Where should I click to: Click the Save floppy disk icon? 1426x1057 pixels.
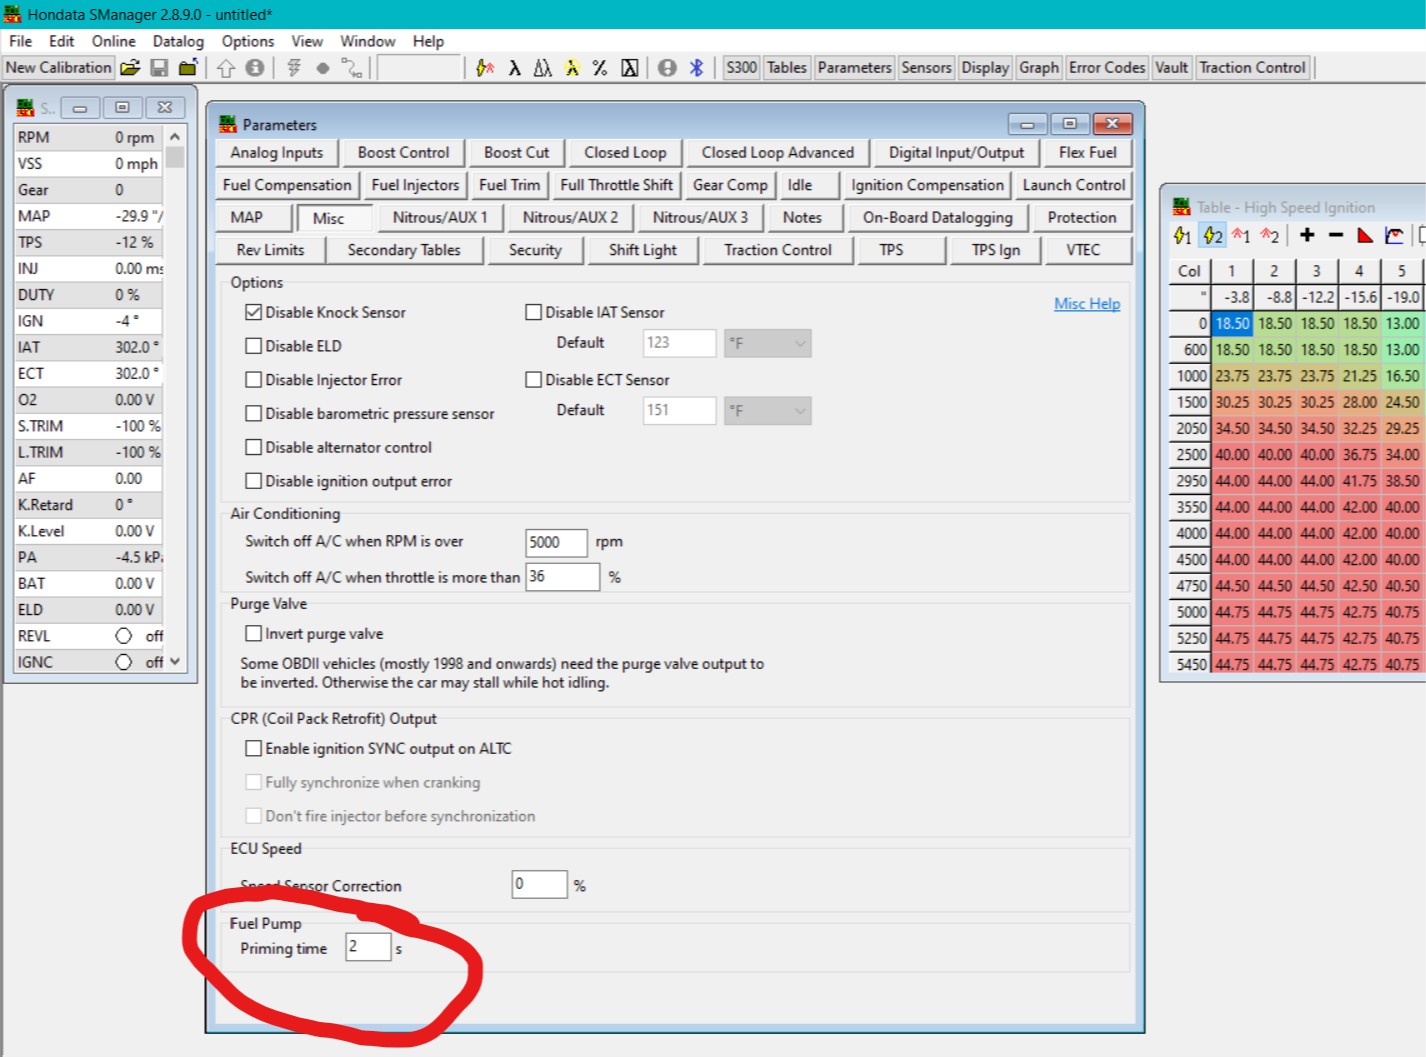159,68
